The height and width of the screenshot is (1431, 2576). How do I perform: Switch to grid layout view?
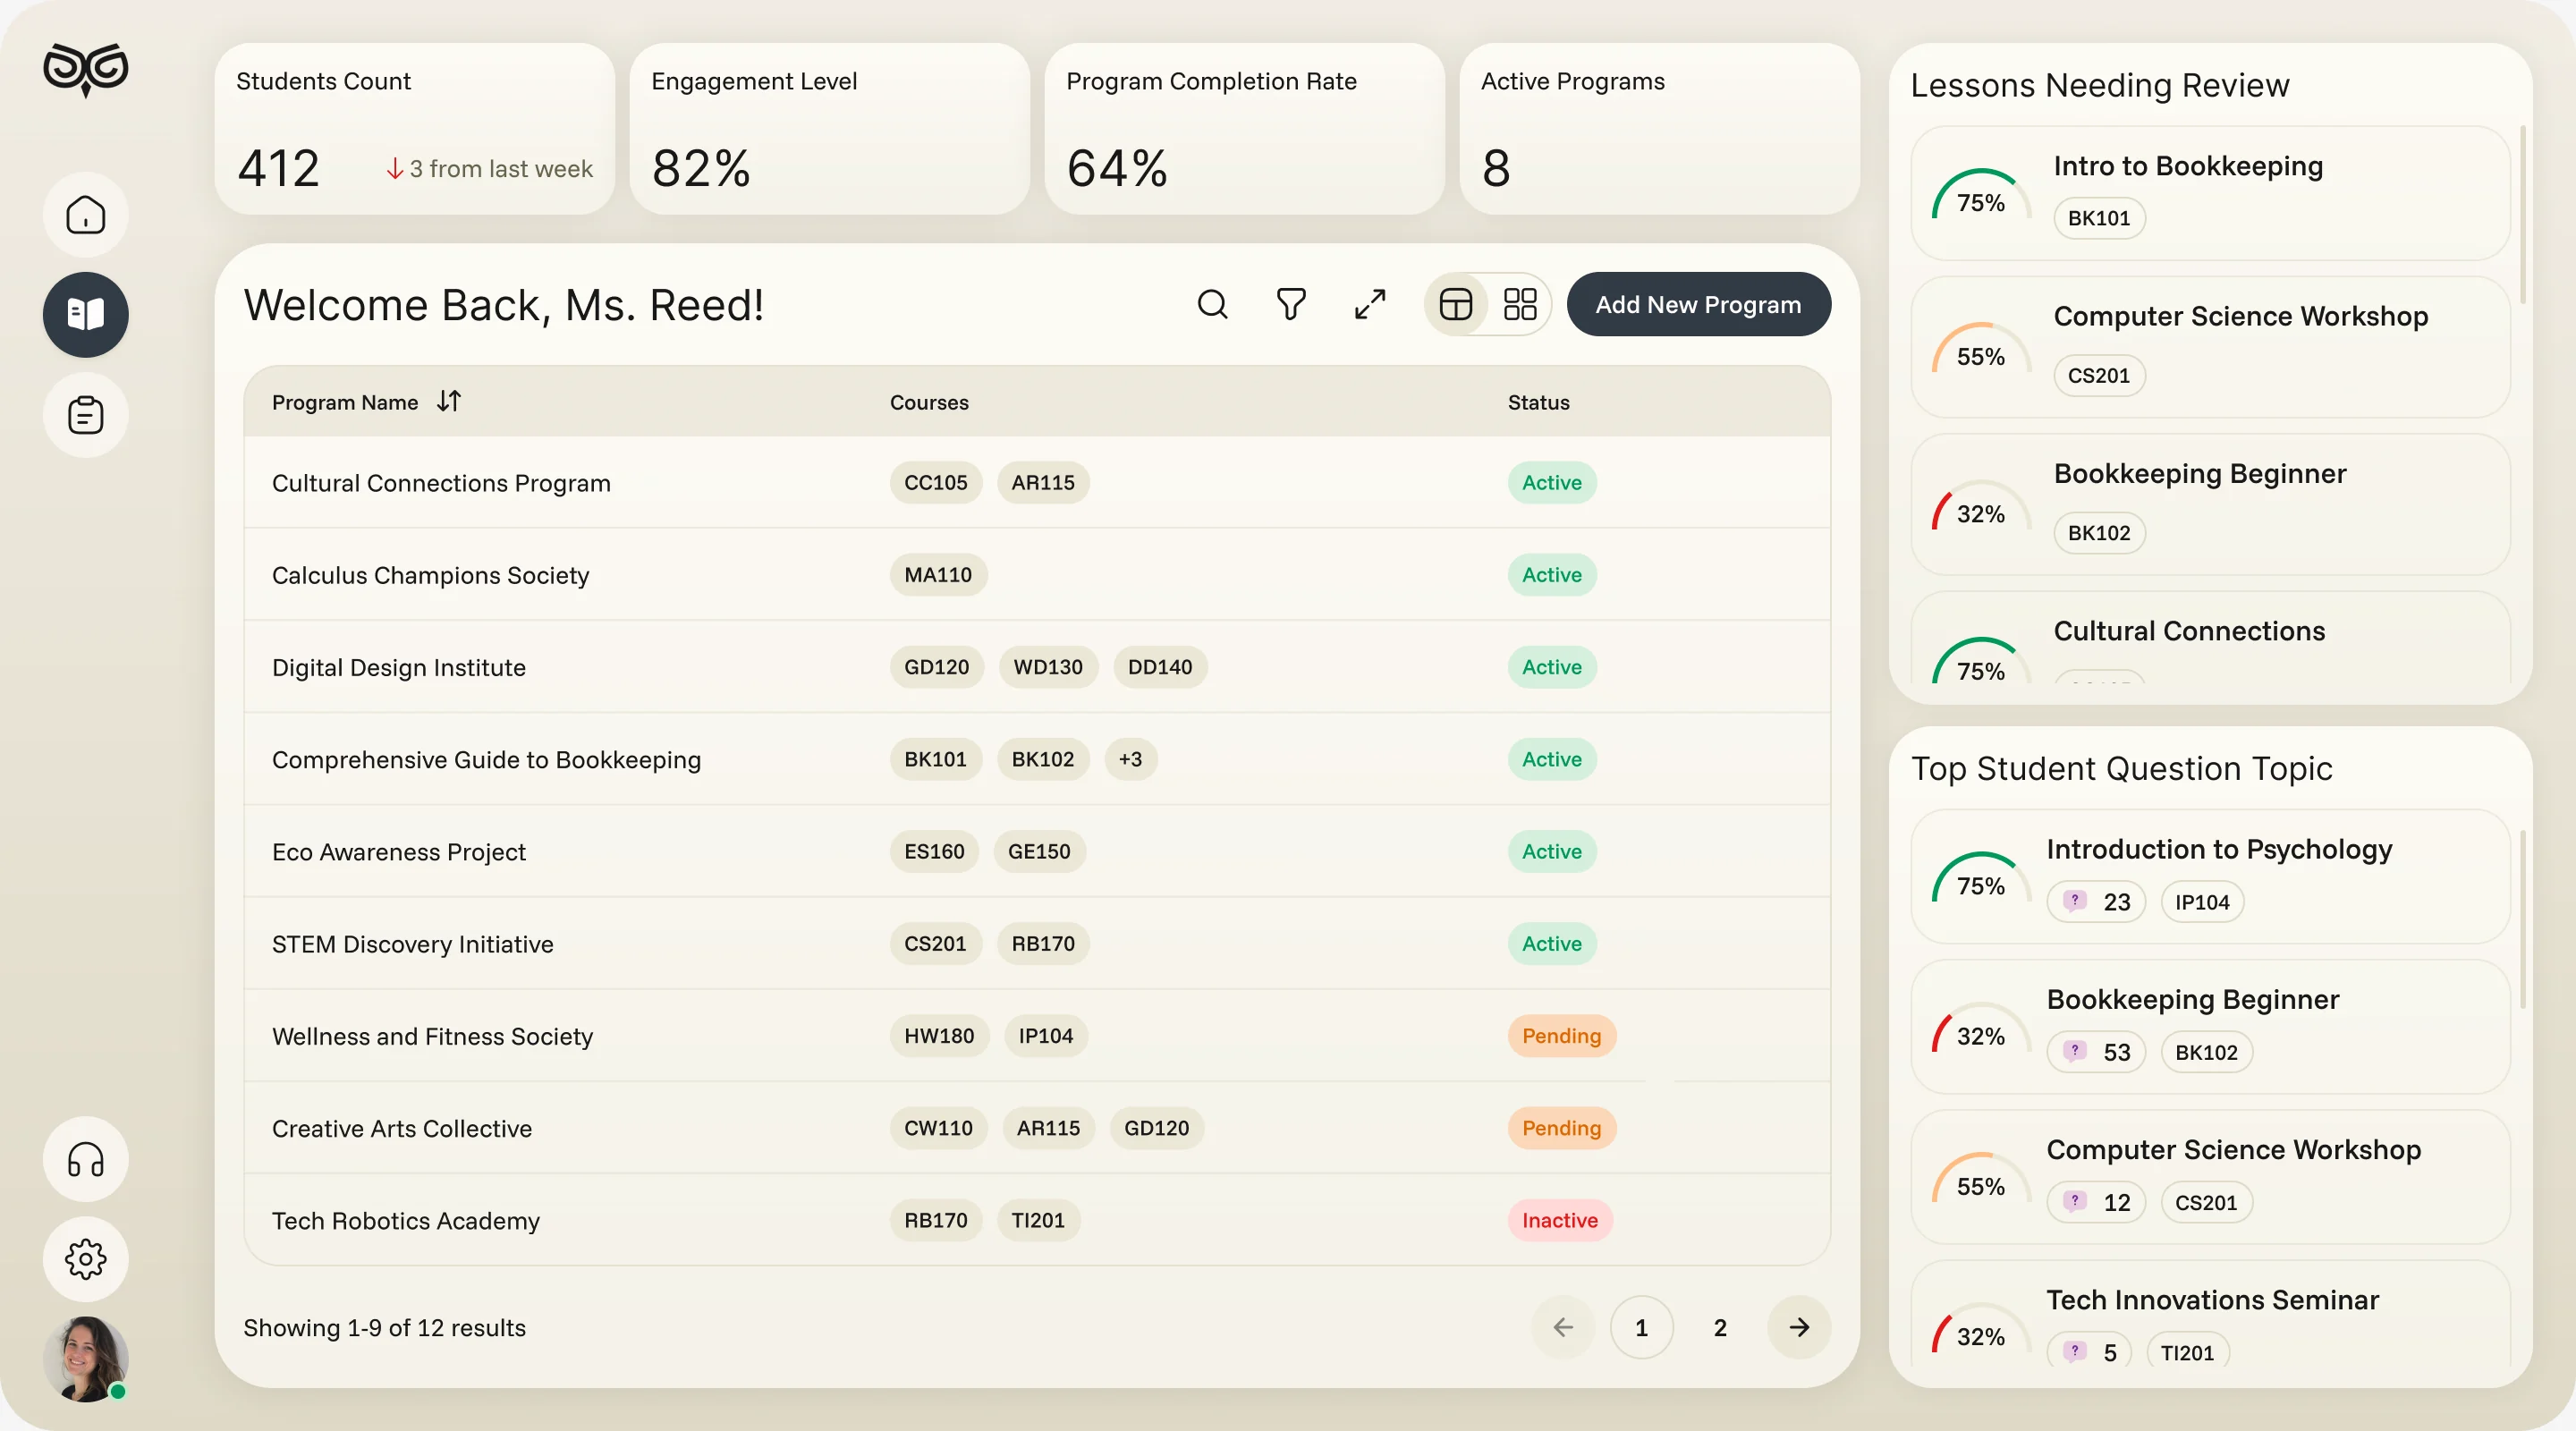coord(1520,304)
